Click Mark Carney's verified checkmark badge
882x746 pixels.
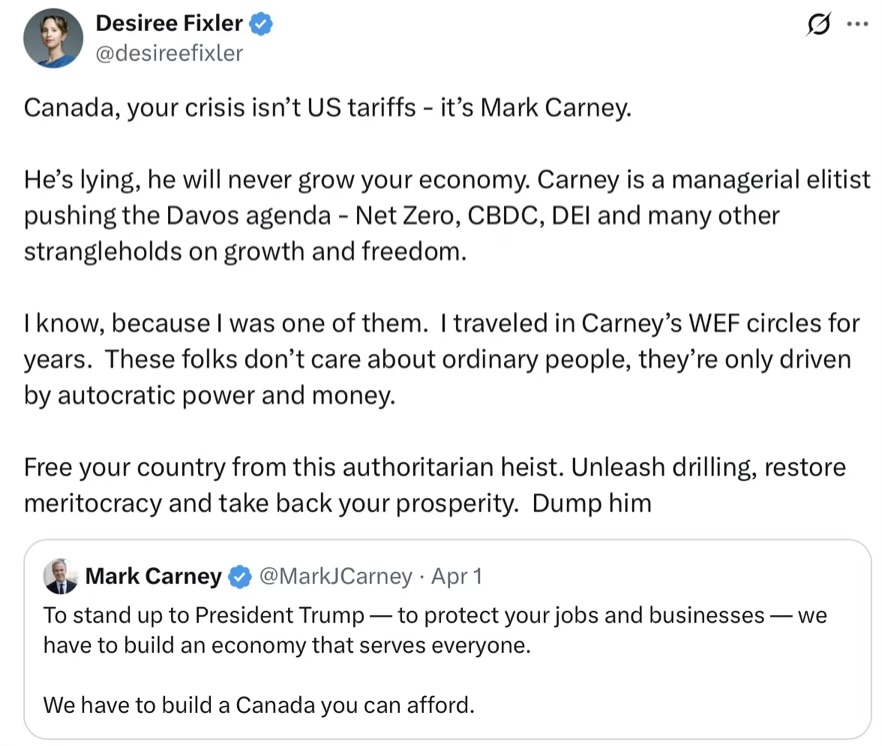240,576
